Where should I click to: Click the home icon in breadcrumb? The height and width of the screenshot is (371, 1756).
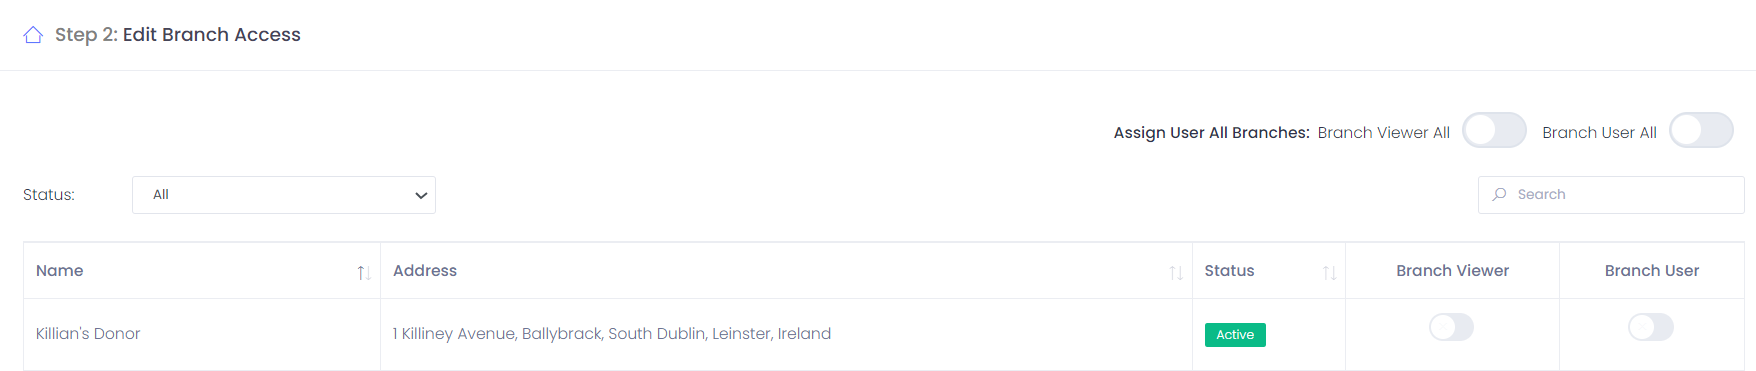click(33, 35)
